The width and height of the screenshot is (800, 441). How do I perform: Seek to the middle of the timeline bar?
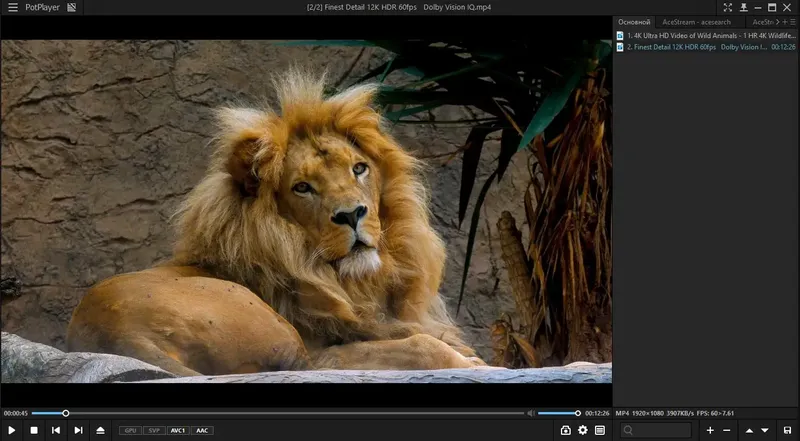click(278, 413)
